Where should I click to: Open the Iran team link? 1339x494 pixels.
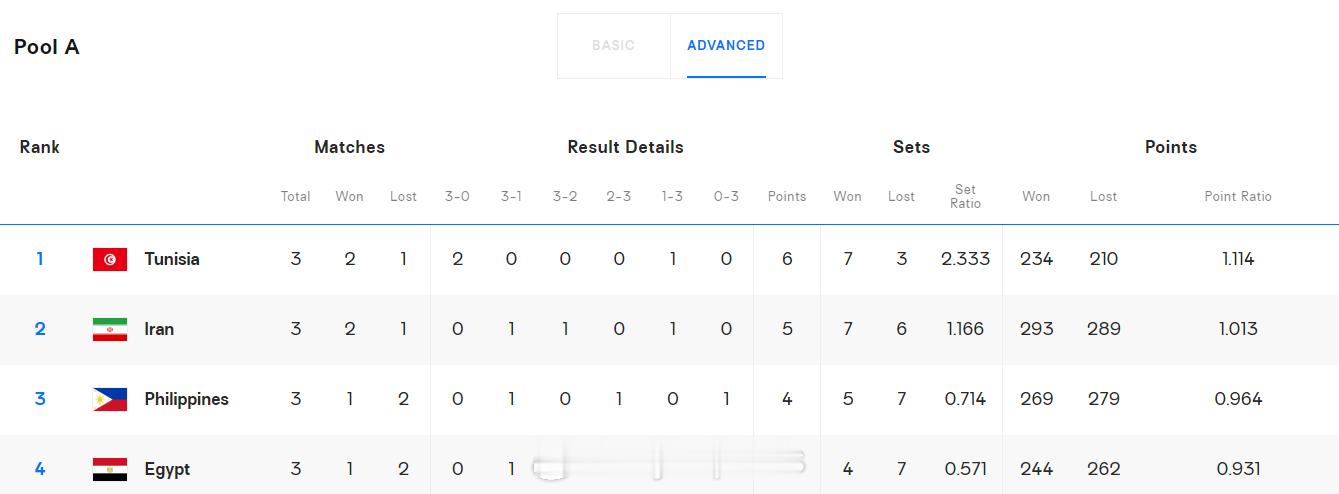pos(159,329)
